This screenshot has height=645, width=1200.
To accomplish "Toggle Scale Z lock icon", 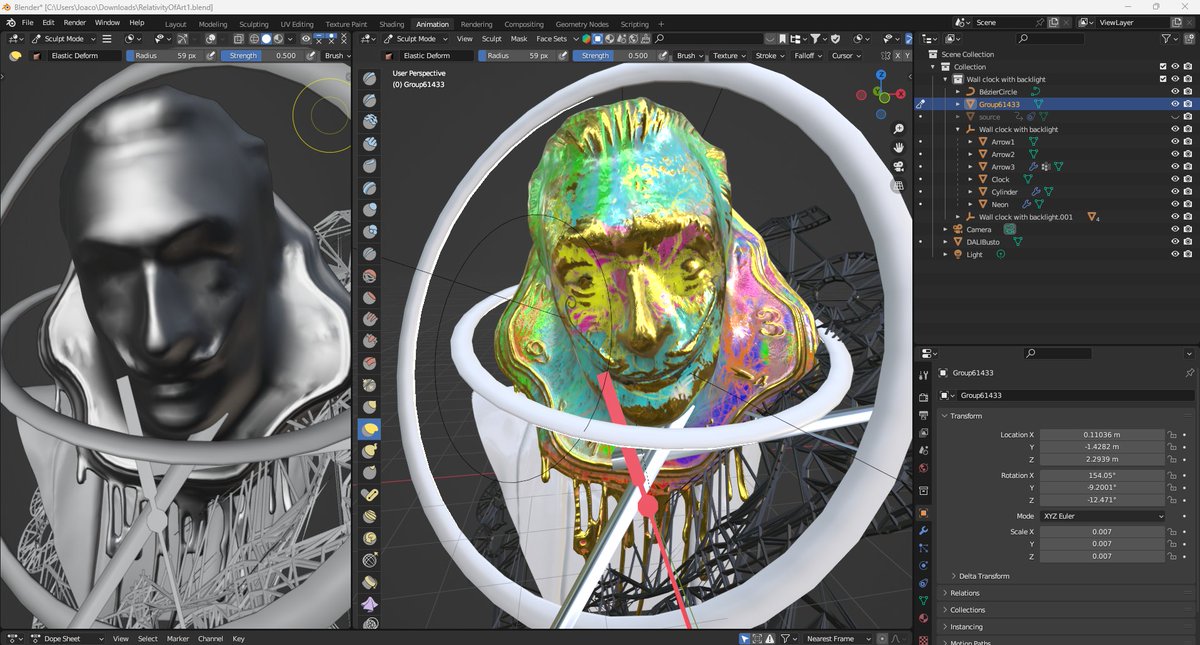I will pyautogui.click(x=1172, y=556).
